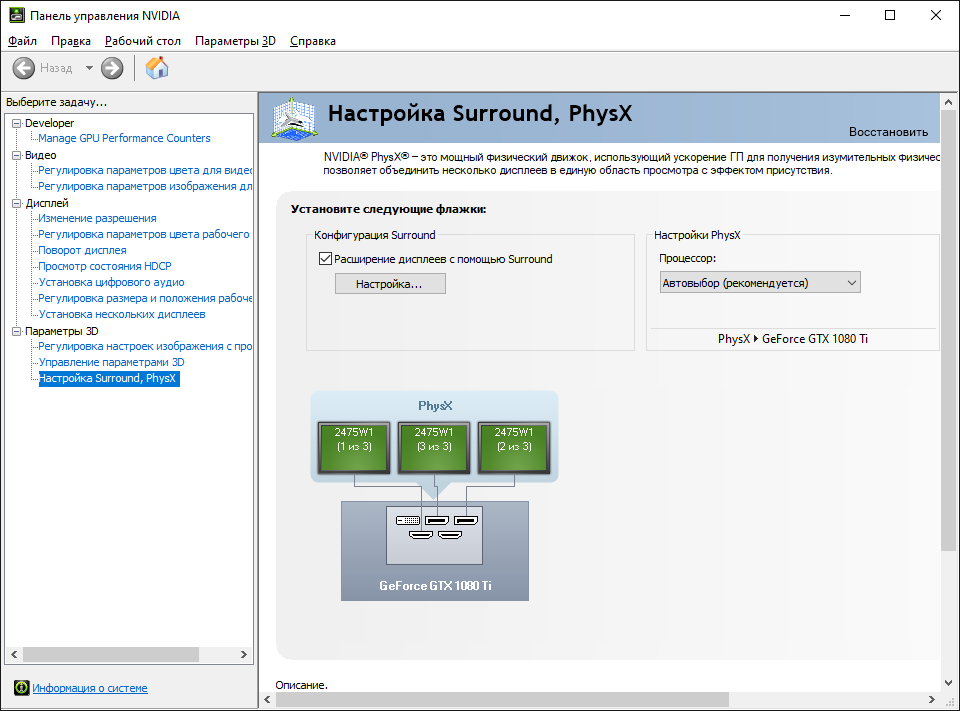960x711 pixels.
Task: Click the main panel scroll right arrow
Action: 932,699
